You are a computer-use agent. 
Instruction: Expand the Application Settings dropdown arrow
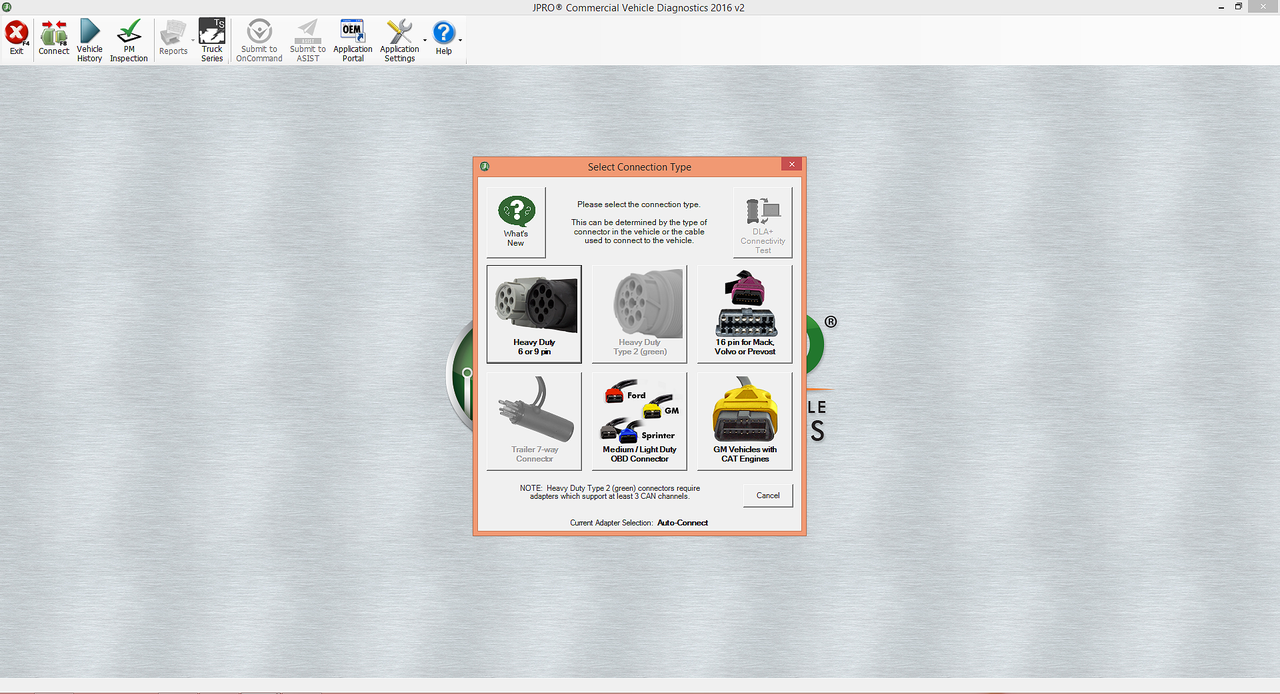(x=425, y=41)
